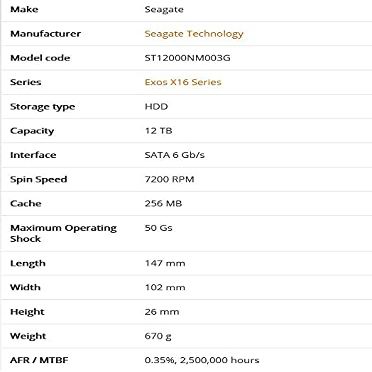
Task: Open the Seagate Technology manufacturer link
Action: [x=194, y=34]
